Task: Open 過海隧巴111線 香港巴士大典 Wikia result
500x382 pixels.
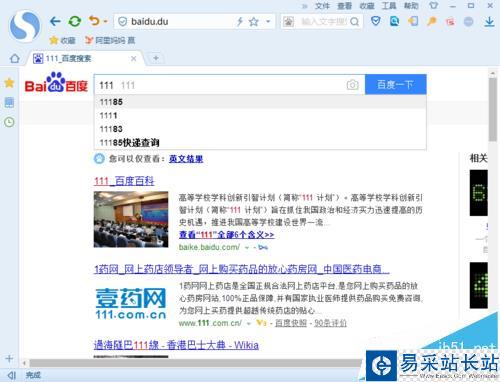Action: tap(176, 345)
